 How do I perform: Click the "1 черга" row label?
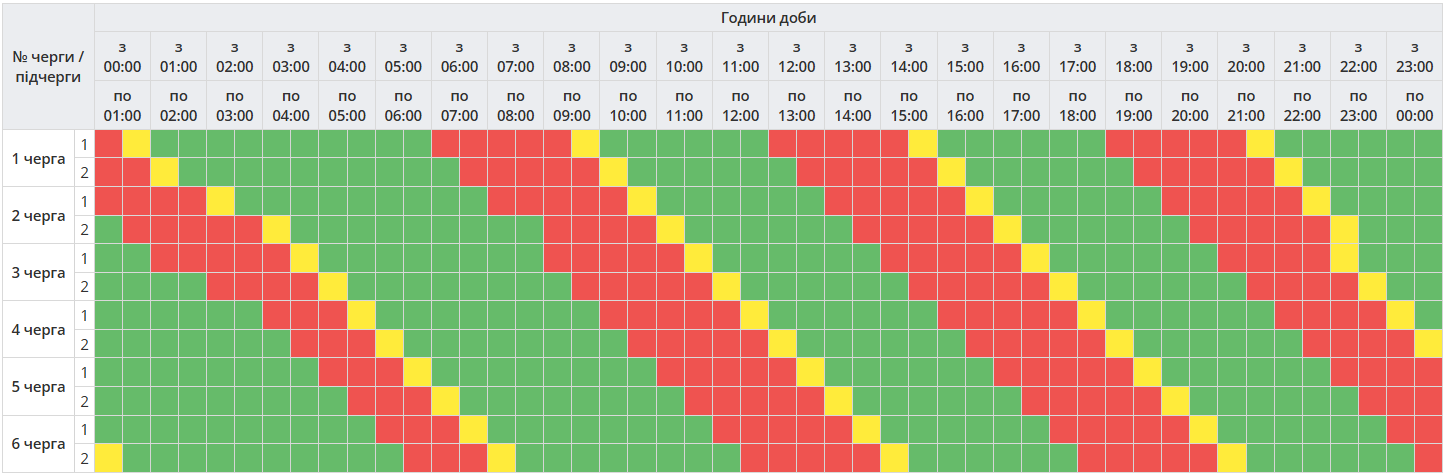(x=39, y=158)
